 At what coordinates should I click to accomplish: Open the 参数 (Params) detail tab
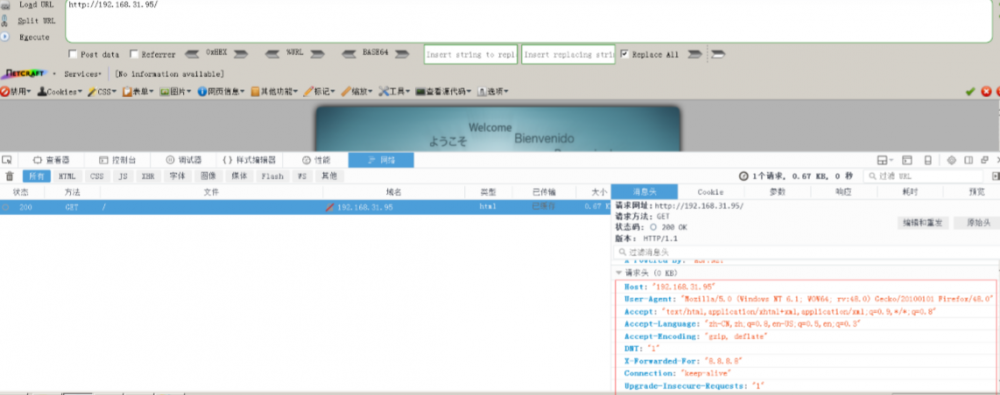pyautogui.click(x=777, y=191)
